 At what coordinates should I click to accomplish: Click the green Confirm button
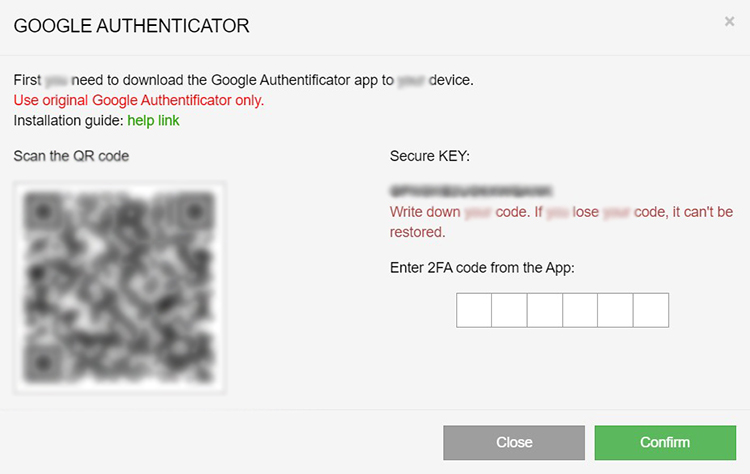click(x=665, y=442)
